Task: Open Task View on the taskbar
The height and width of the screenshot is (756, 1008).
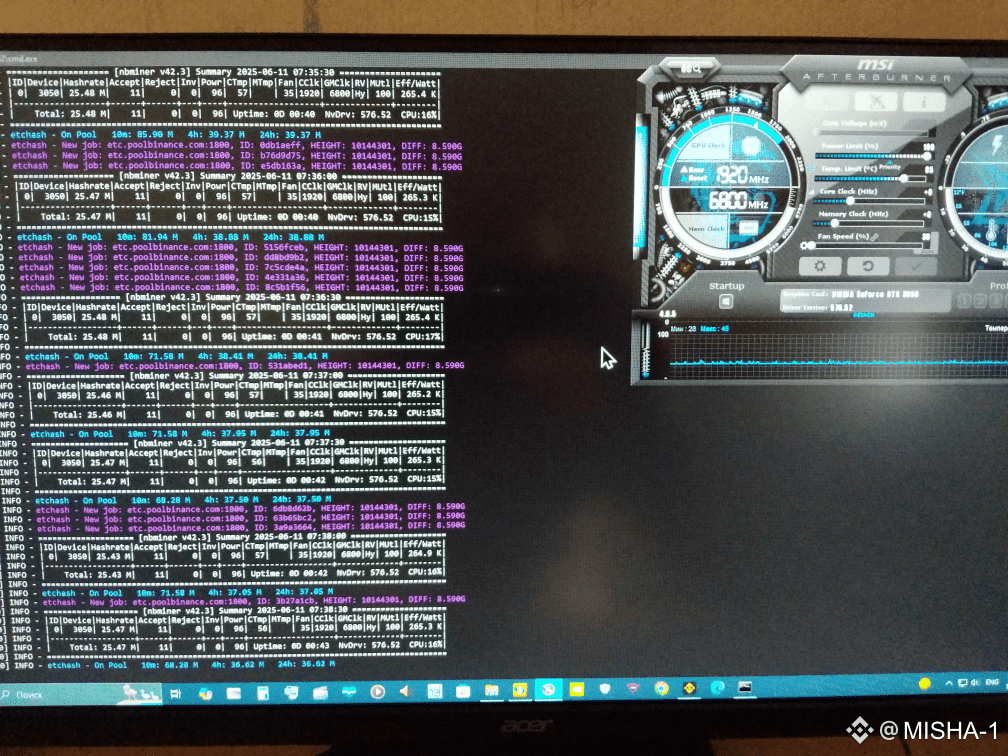Action: pyautogui.click(x=176, y=693)
